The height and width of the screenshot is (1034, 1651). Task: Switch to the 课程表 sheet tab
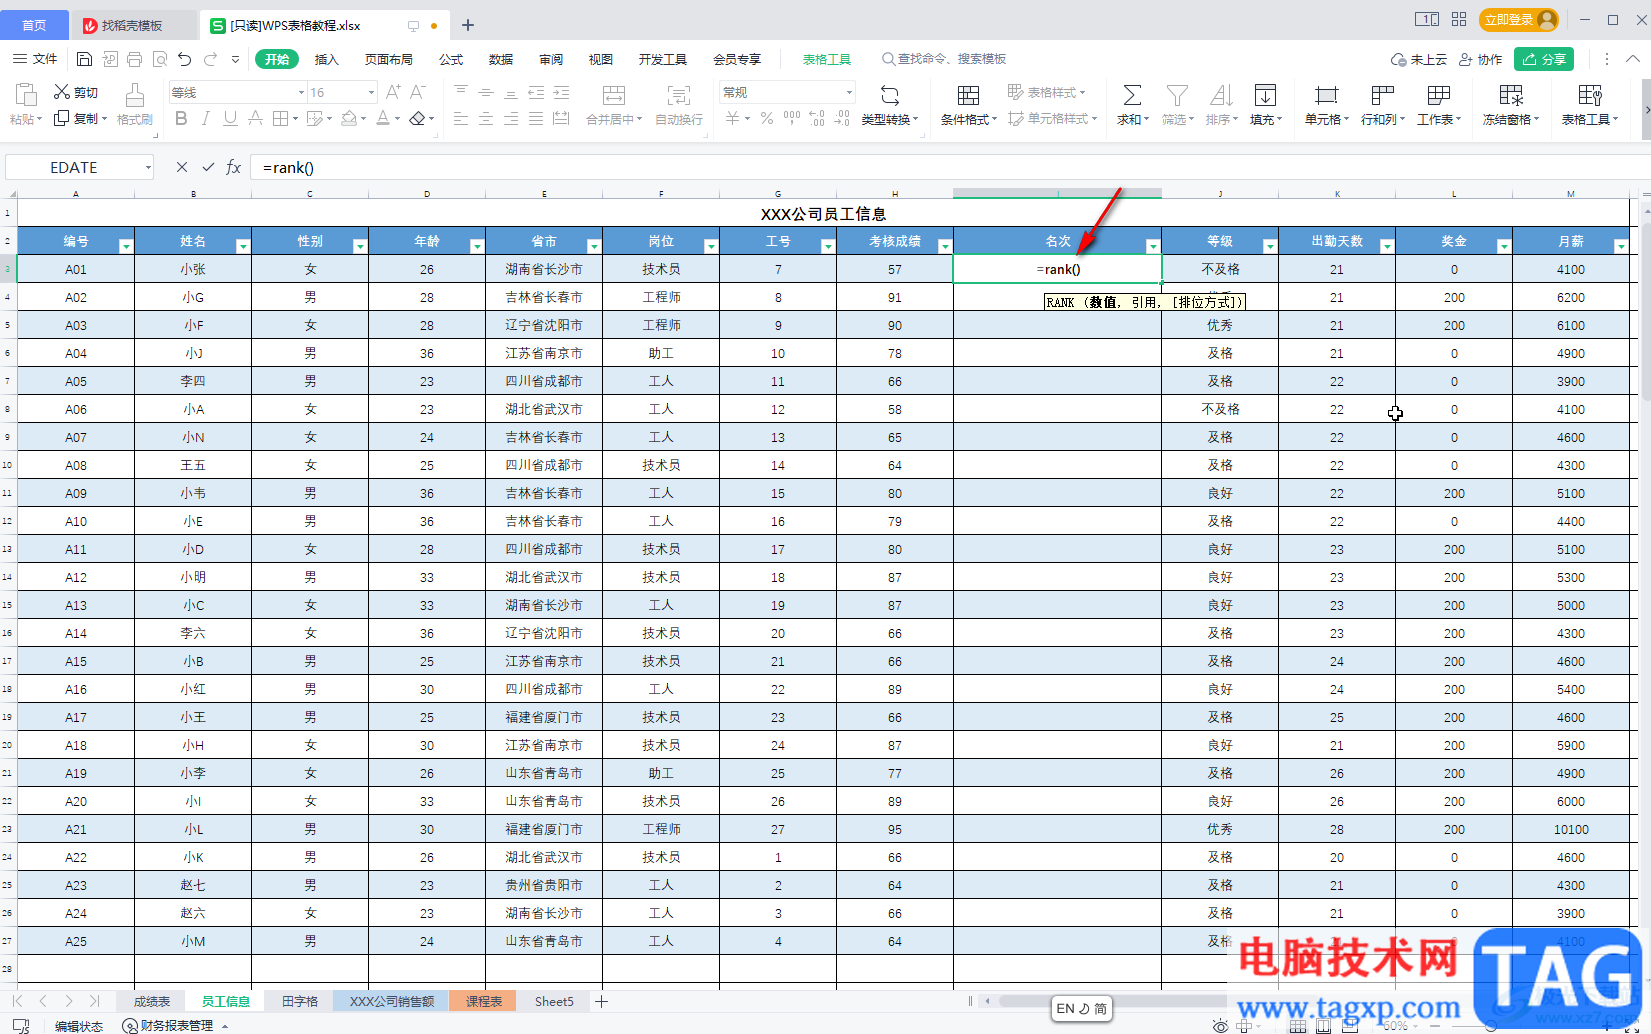coord(484,1001)
